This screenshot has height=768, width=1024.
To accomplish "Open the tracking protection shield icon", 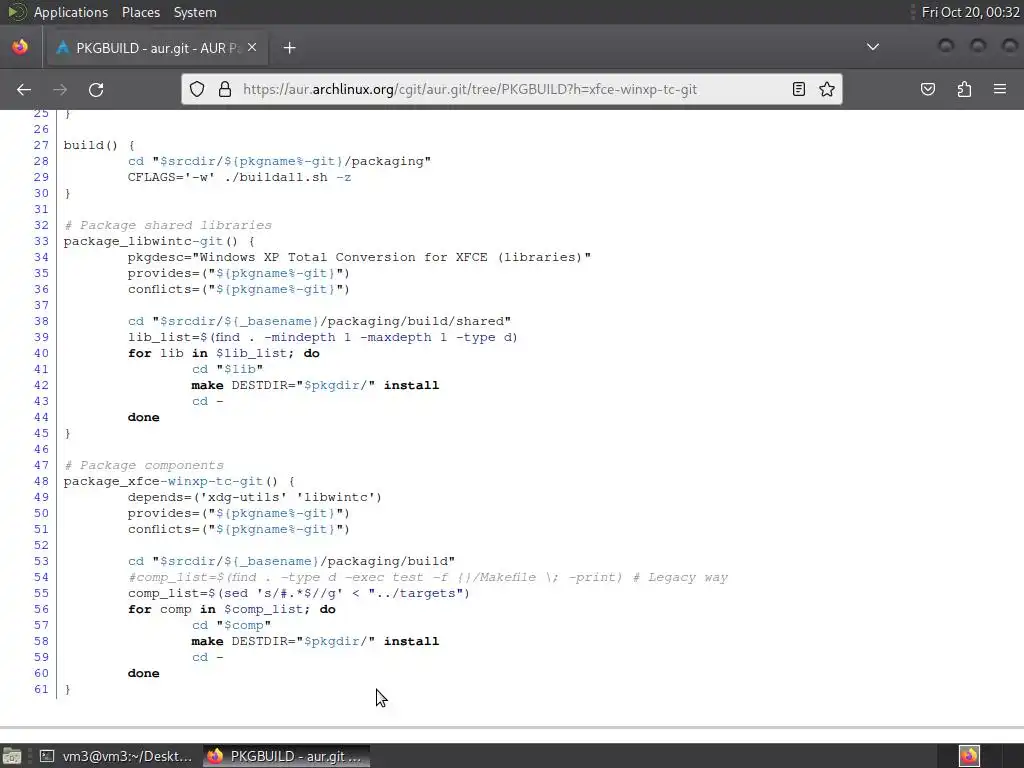I will [x=197, y=89].
